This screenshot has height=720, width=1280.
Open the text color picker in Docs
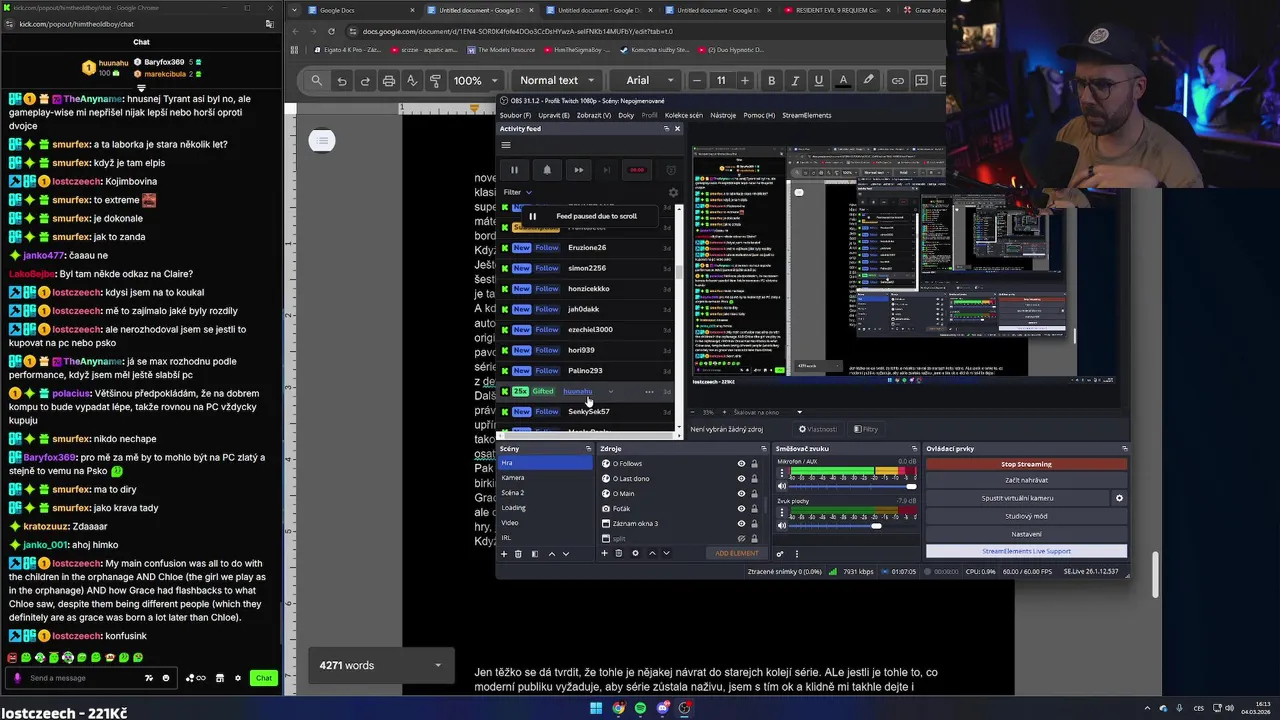[843, 80]
